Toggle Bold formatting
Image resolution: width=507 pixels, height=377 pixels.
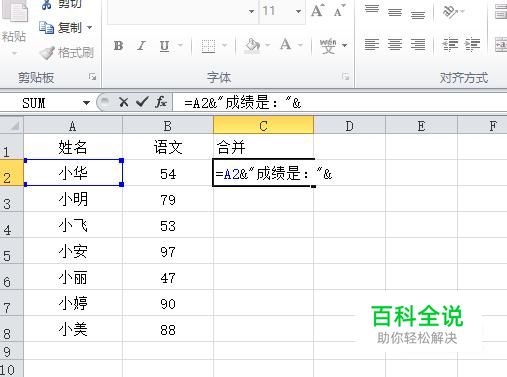118,46
